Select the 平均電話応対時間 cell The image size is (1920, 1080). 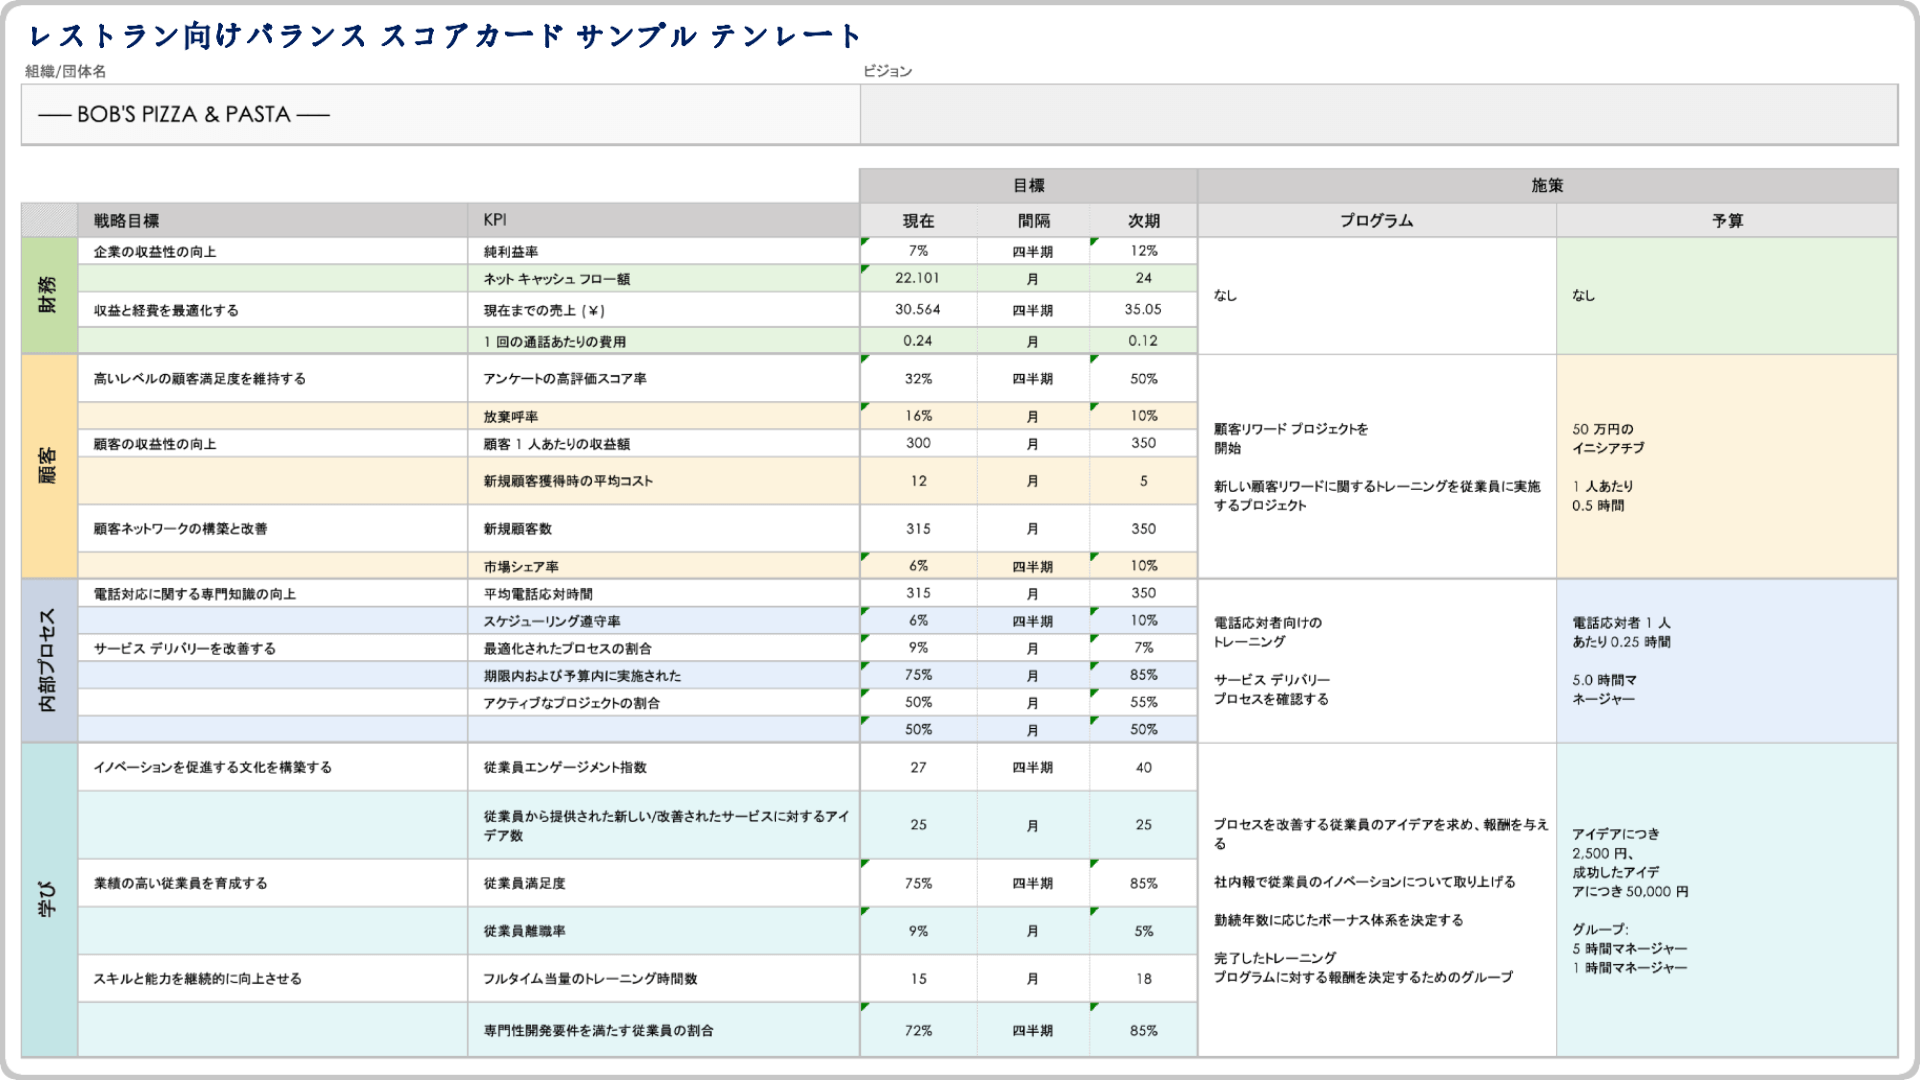coord(664,594)
